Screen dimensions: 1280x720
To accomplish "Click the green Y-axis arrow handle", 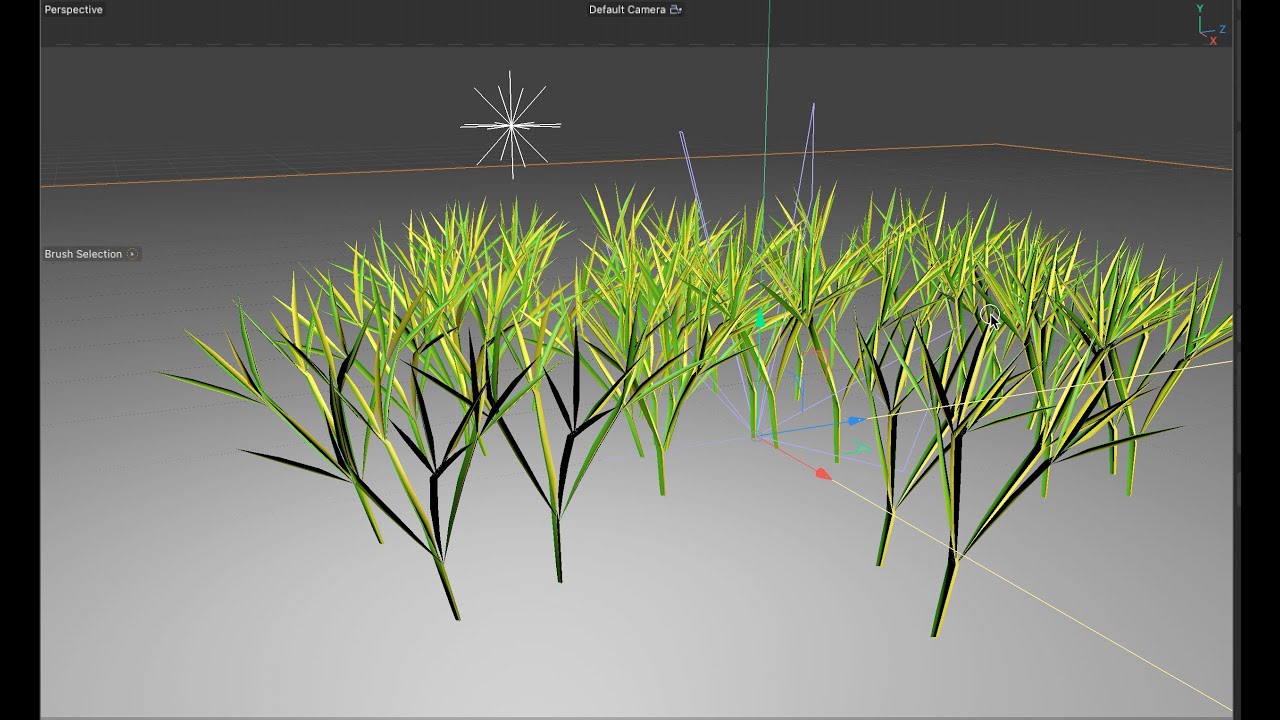I will click(x=759, y=320).
